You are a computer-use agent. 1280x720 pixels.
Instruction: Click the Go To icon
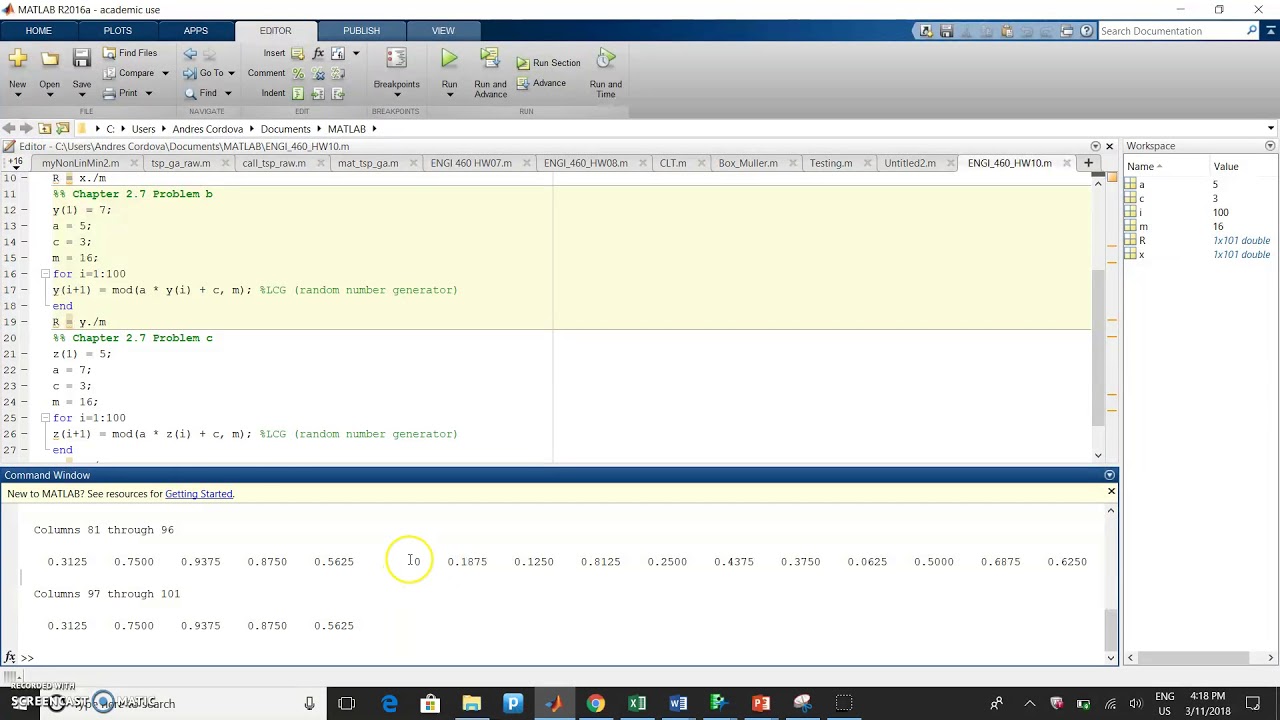coord(190,73)
